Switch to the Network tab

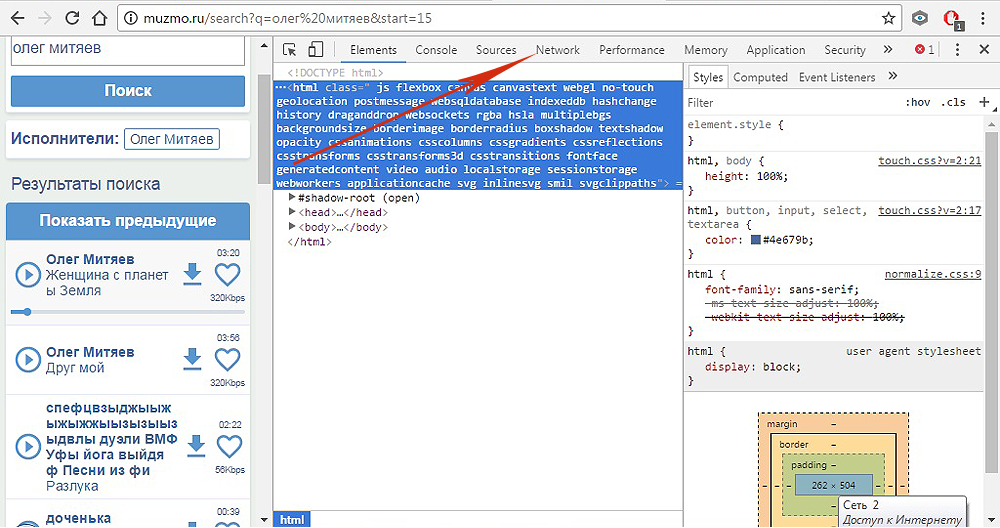[x=557, y=50]
